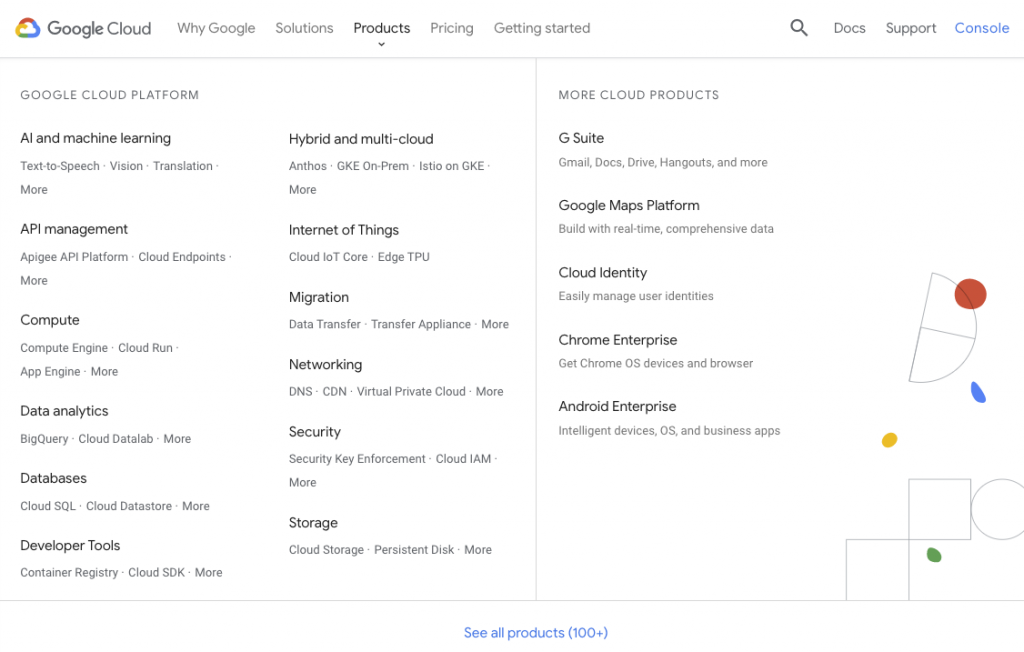
Task: Open Edge TPU link
Action: click(404, 257)
